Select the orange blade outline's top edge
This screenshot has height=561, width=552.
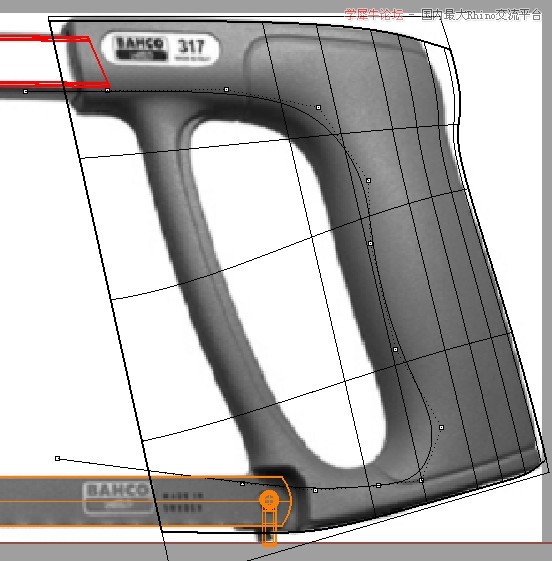tap(143, 477)
